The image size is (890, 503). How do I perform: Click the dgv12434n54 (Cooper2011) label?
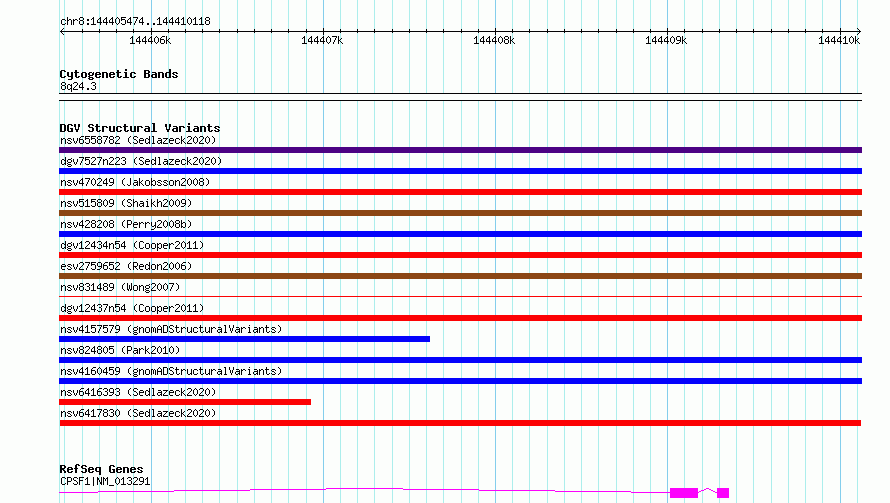point(132,245)
